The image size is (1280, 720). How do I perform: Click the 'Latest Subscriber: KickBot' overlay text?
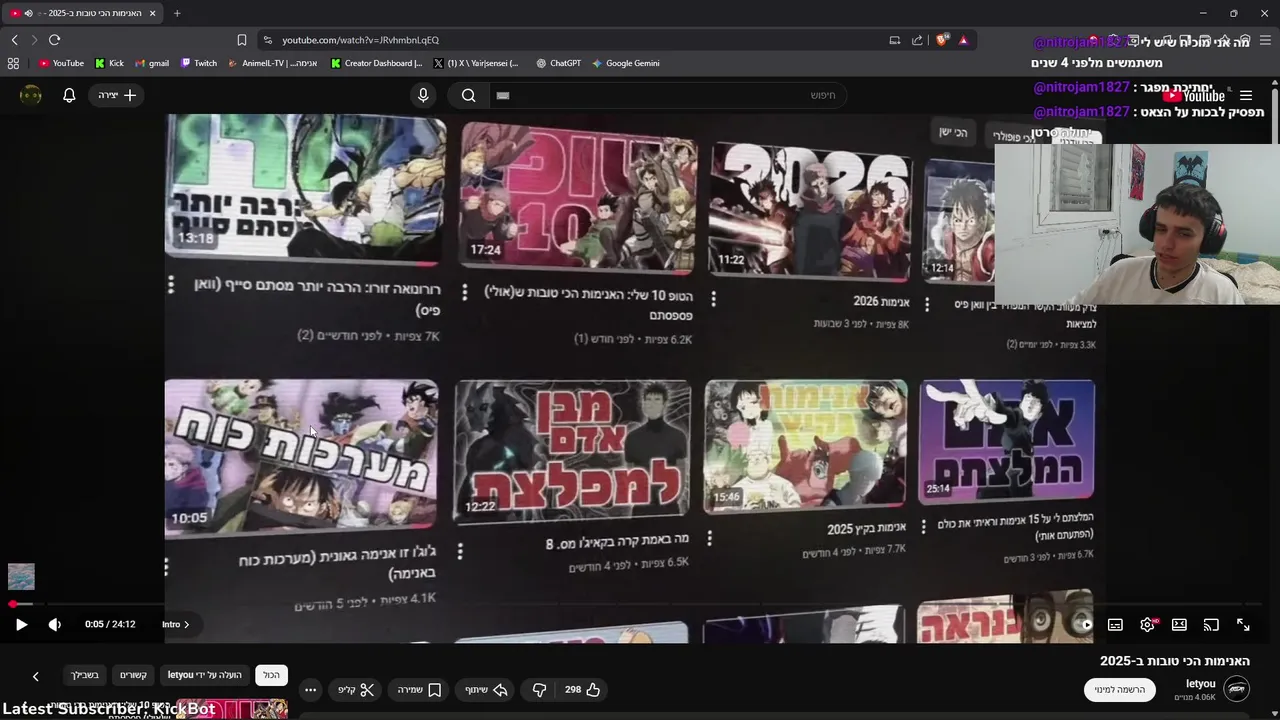tap(108, 709)
